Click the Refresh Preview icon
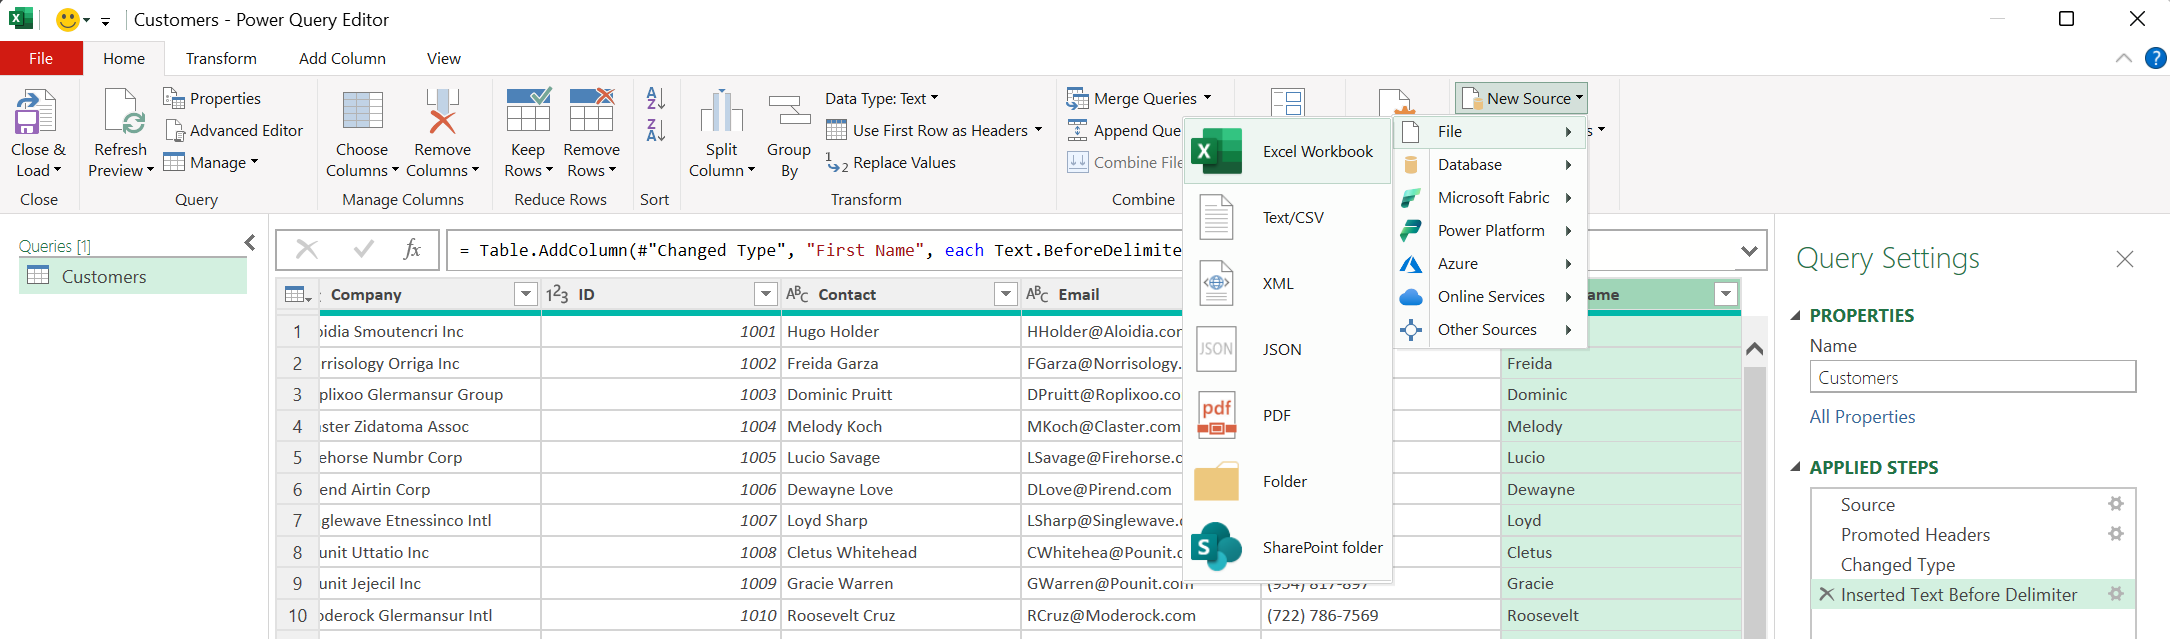The width and height of the screenshot is (2170, 639). (124, 112)
